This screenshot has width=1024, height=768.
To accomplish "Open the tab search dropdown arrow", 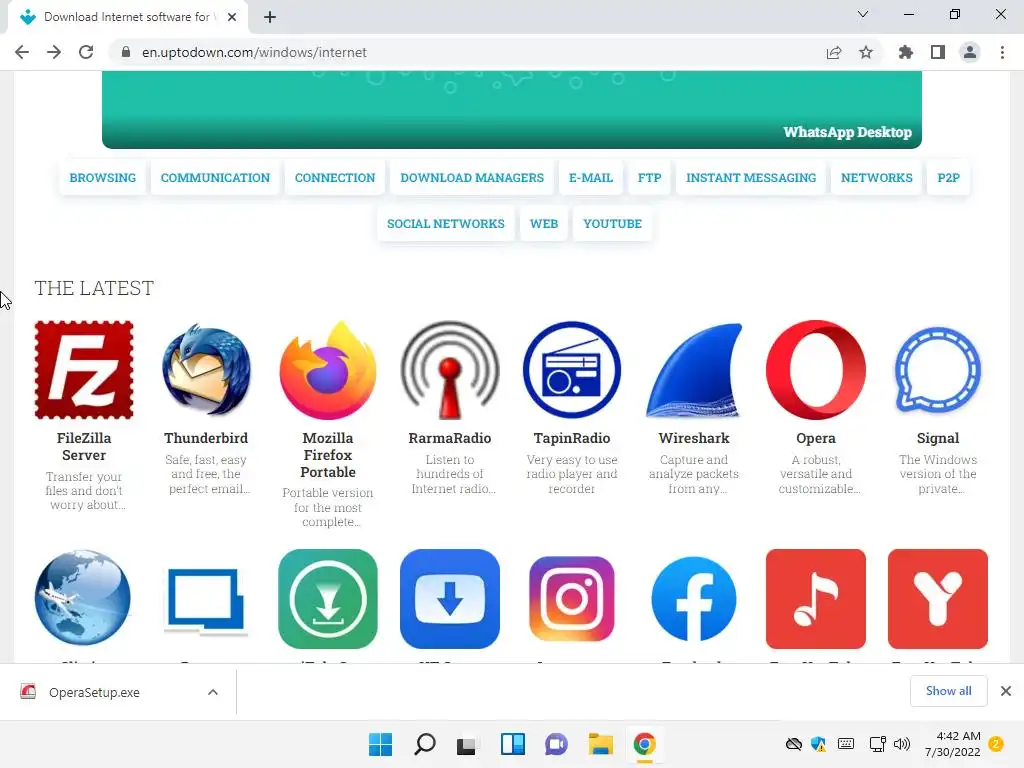I will (863, 14).
